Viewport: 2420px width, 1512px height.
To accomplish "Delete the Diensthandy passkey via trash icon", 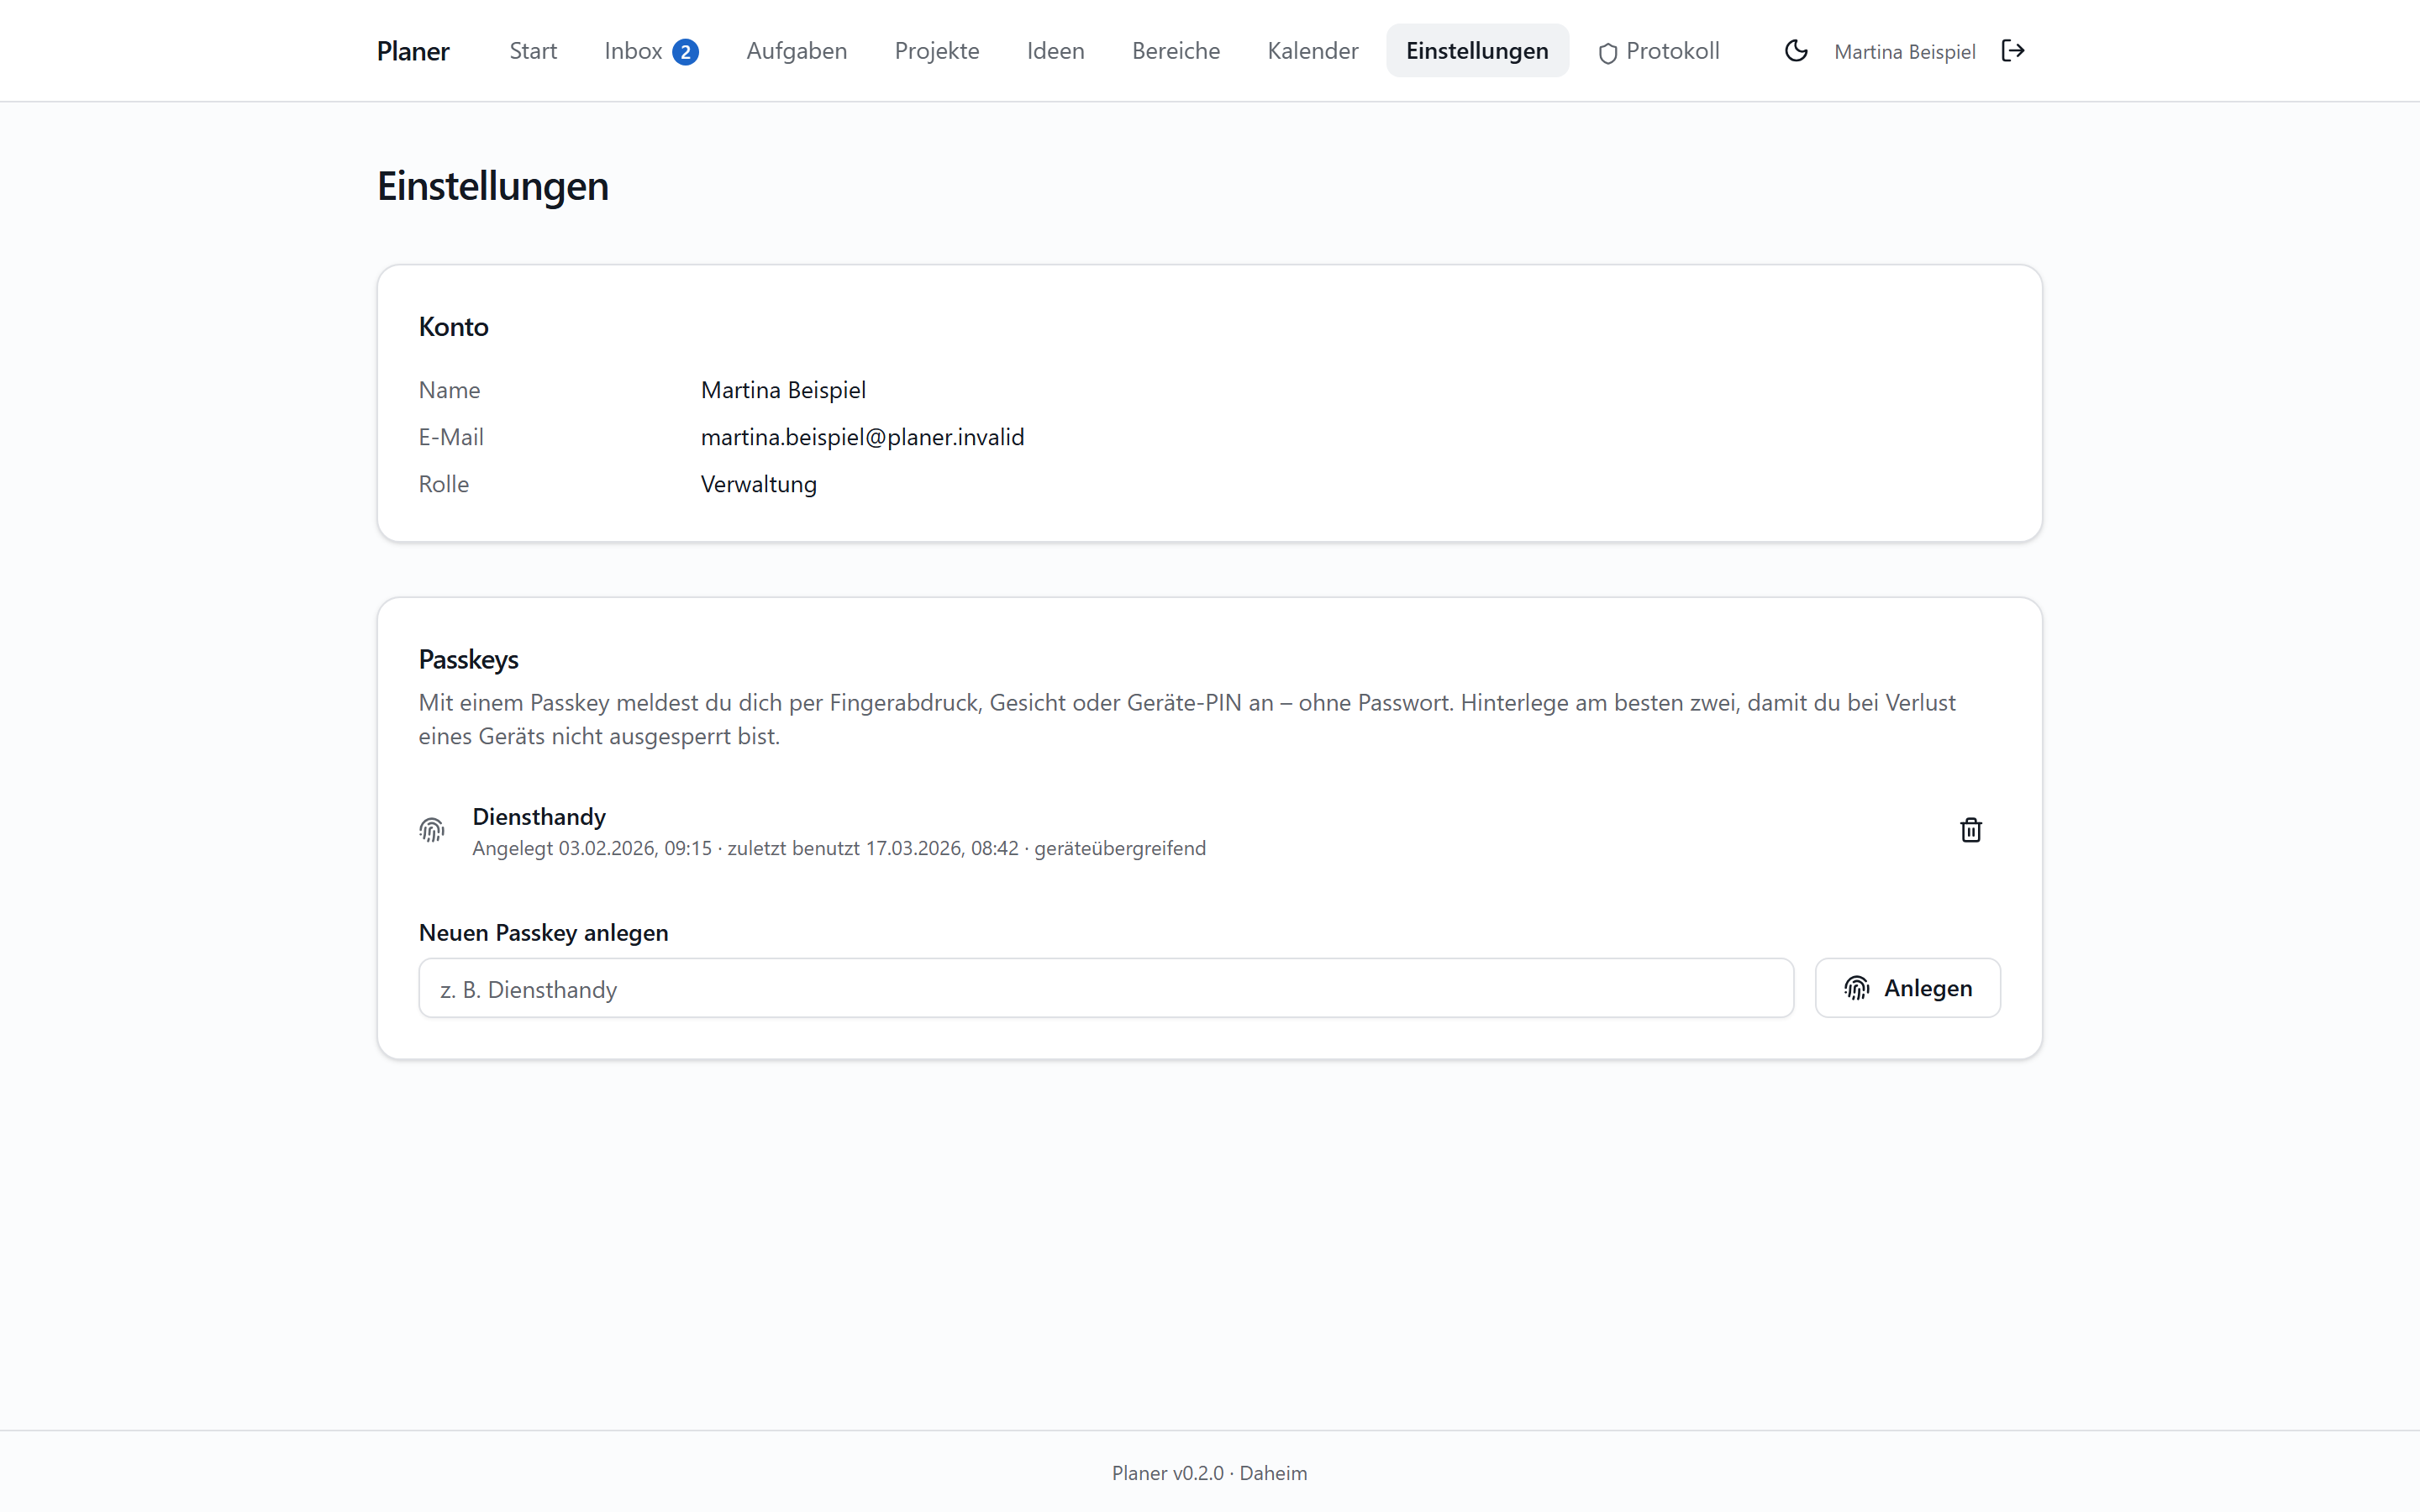I will [x=1970, y=830].
